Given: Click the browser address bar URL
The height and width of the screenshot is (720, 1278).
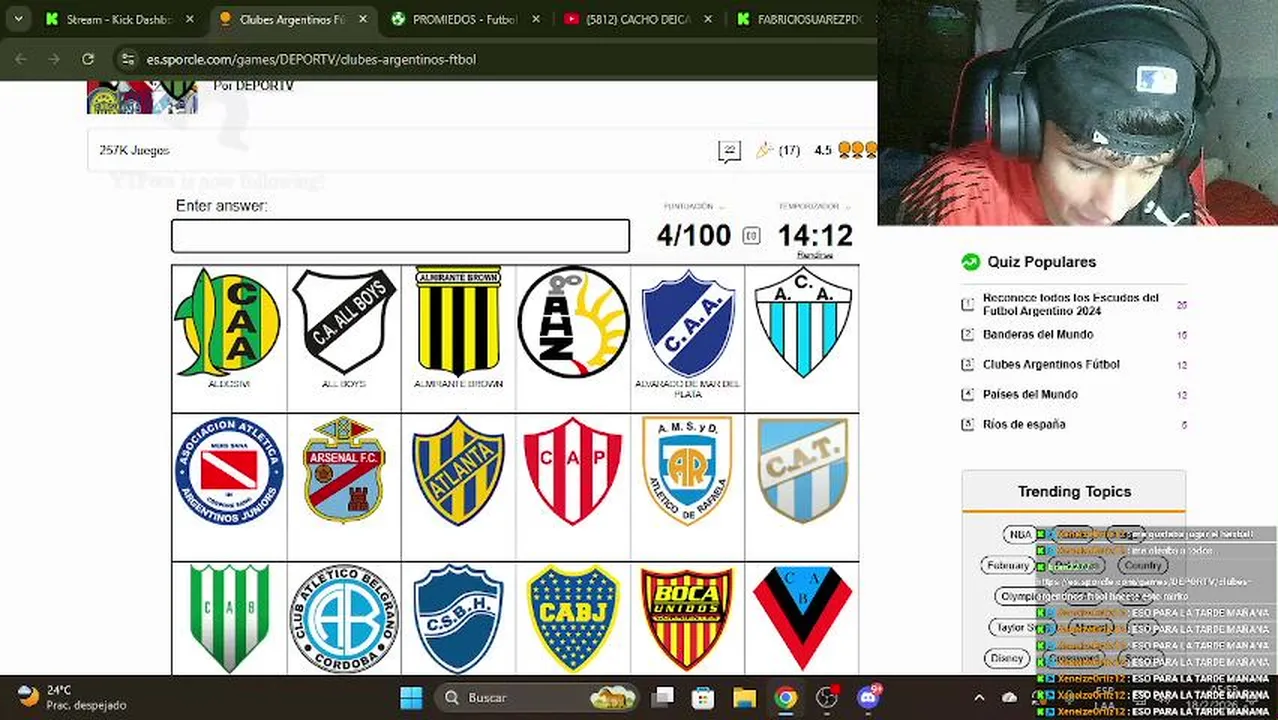Looking at the screenshot, I should click(x=311, y=59).
